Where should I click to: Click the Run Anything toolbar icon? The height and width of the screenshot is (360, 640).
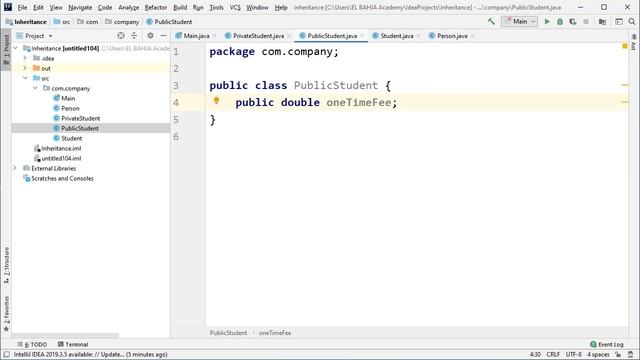click(x=619, y=22)
